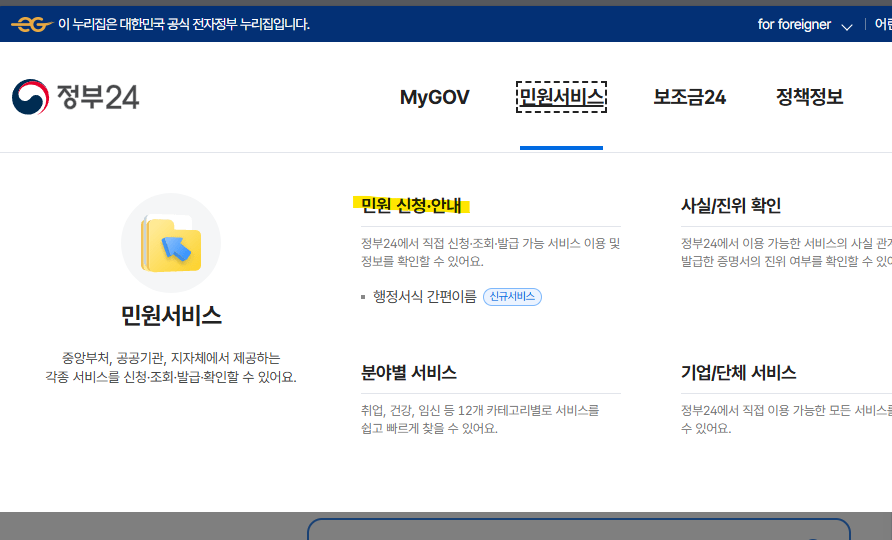The height and width of the screenshot is (540, 892).
Task: Open the 보조금24 menu
Action: point(689,97)
